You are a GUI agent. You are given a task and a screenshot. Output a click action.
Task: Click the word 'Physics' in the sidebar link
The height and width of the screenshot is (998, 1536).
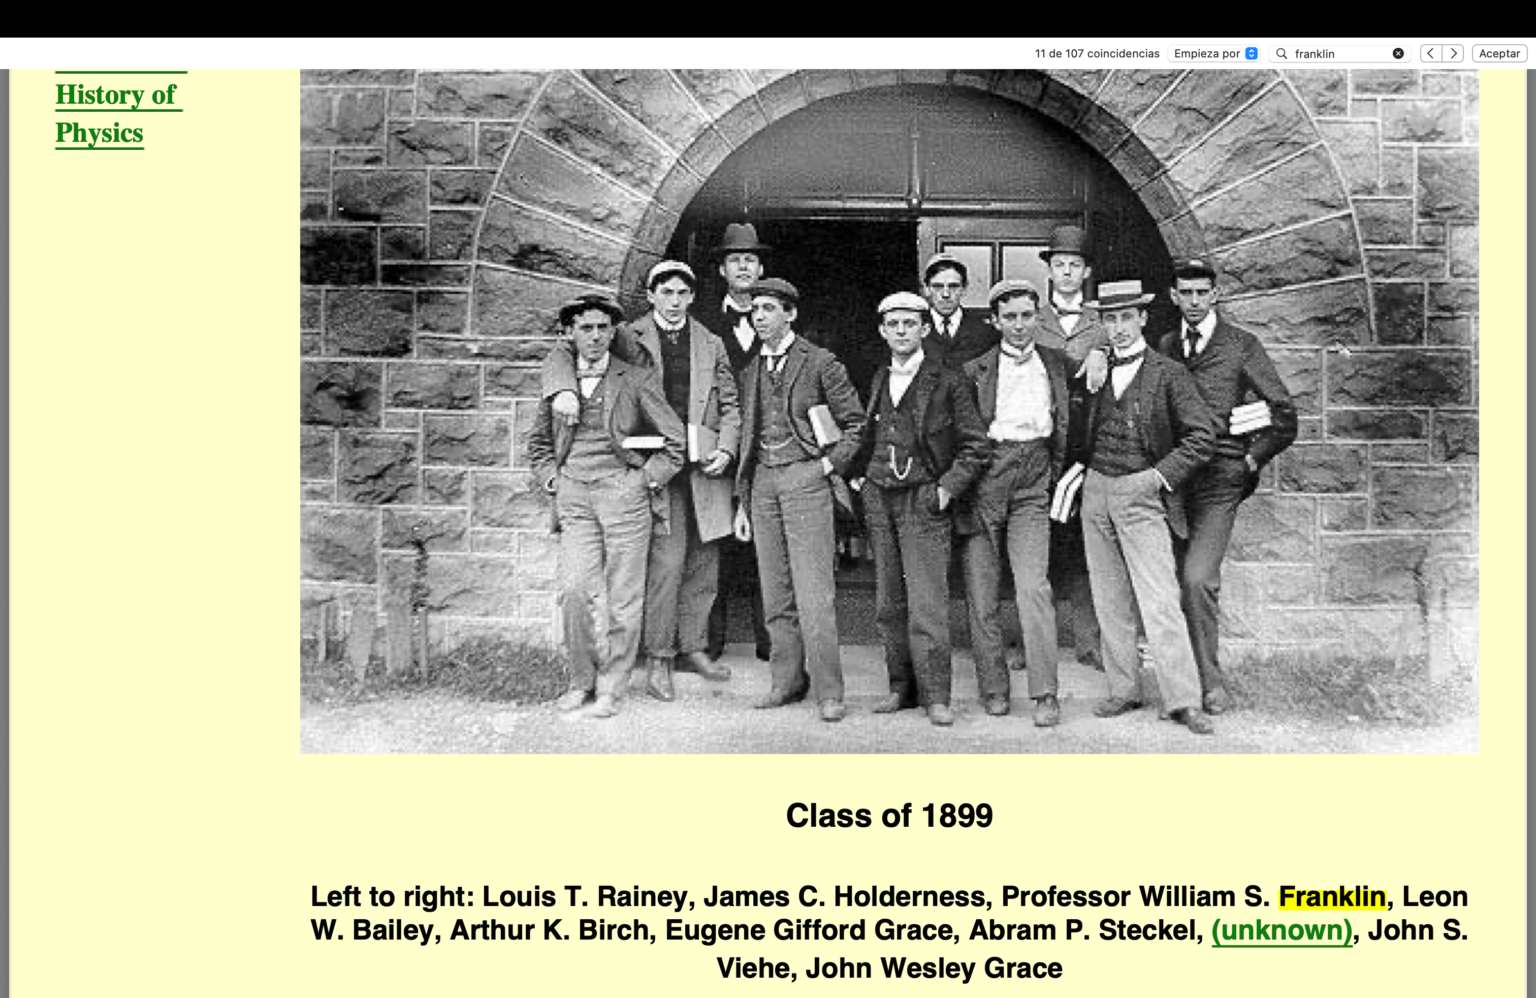[x=99, y=134]
